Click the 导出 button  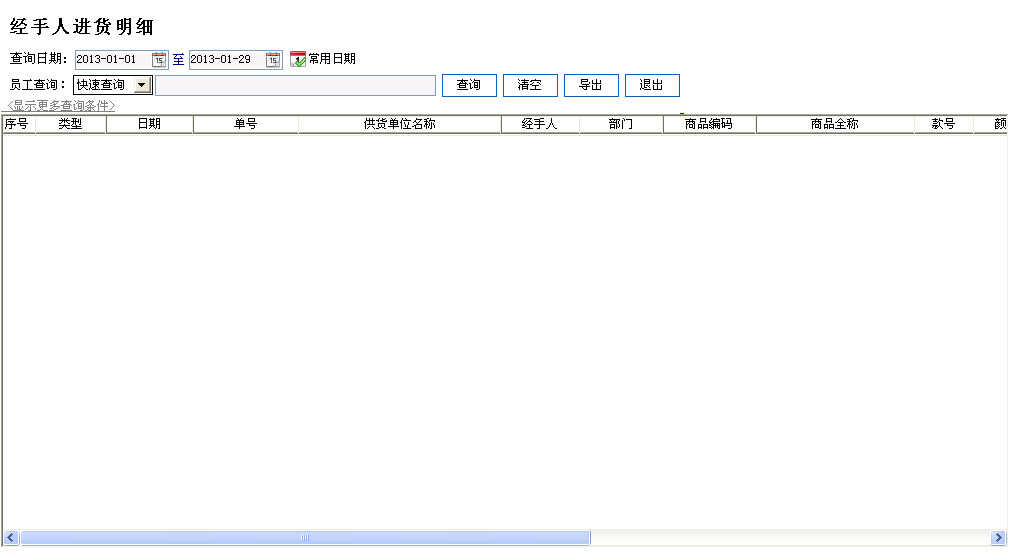[x=591, y=85]
